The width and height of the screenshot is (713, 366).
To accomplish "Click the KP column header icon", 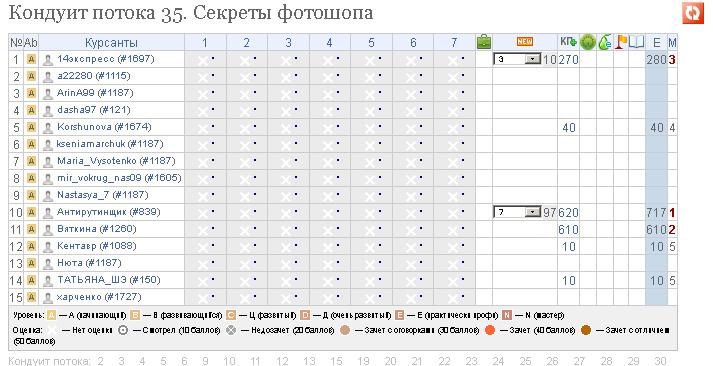I will coord(568,42).
